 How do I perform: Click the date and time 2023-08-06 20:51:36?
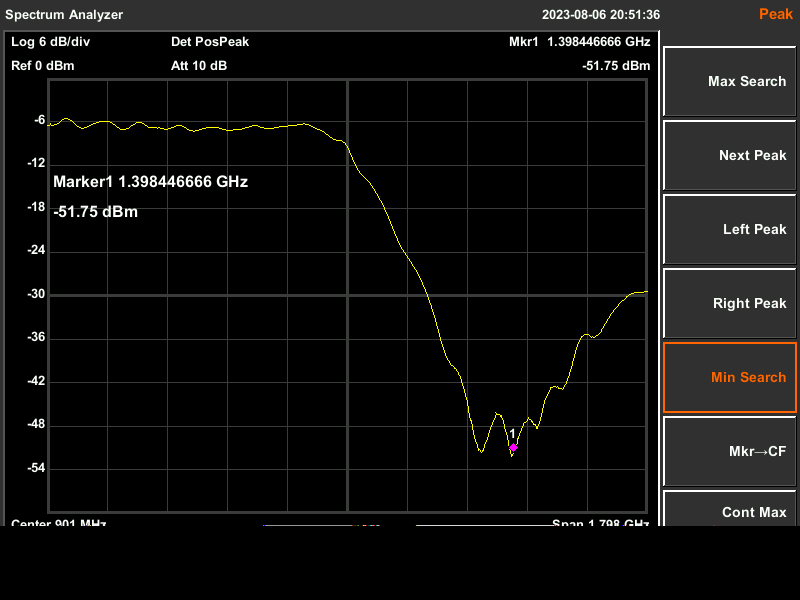601,15
